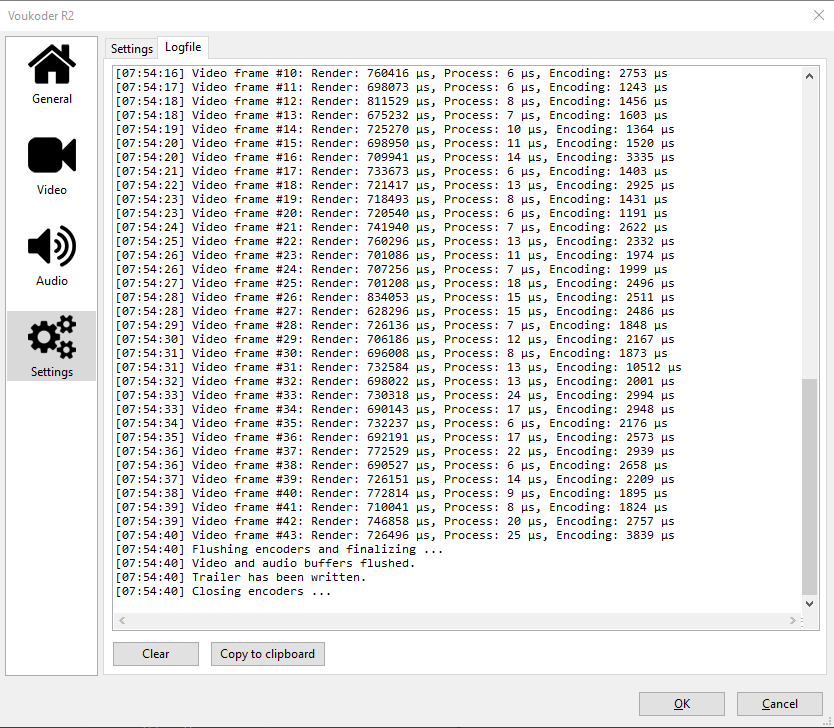The height and width of the screenshot is (728, 834).
Task: Confirm with the OK button
Action: click(x=681, y=704)
